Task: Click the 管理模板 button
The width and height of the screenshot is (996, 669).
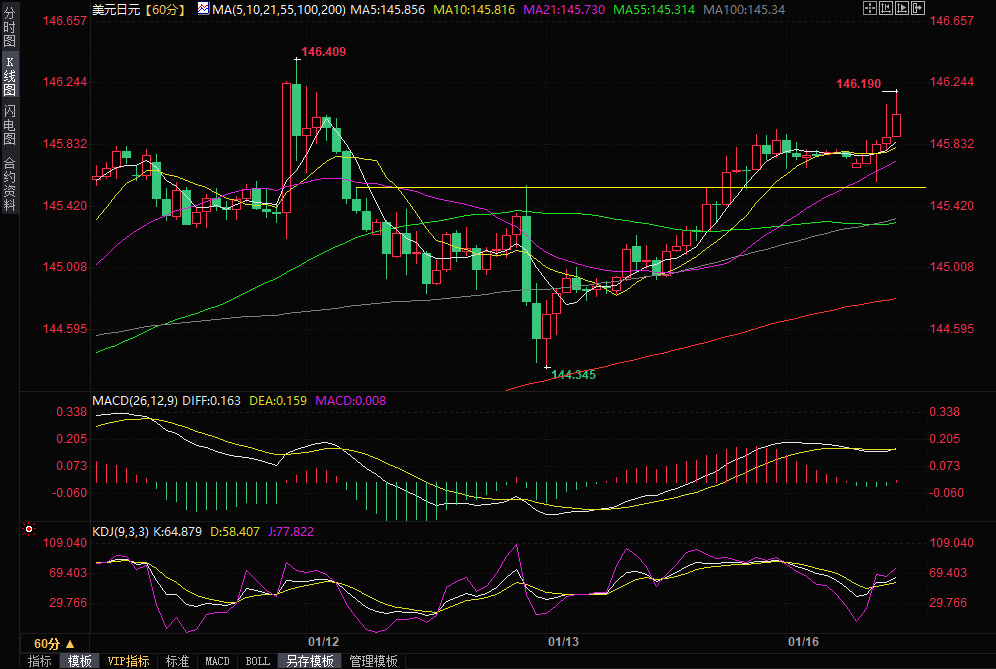Action: tap(373, 661)
